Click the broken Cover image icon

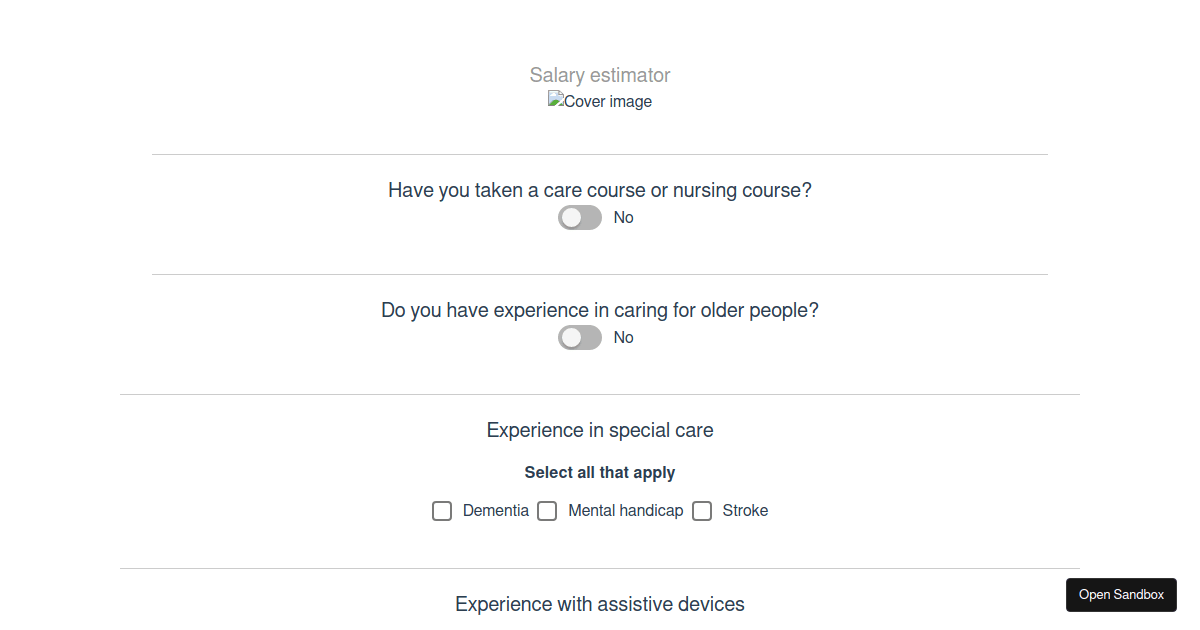tap(556, 100)
